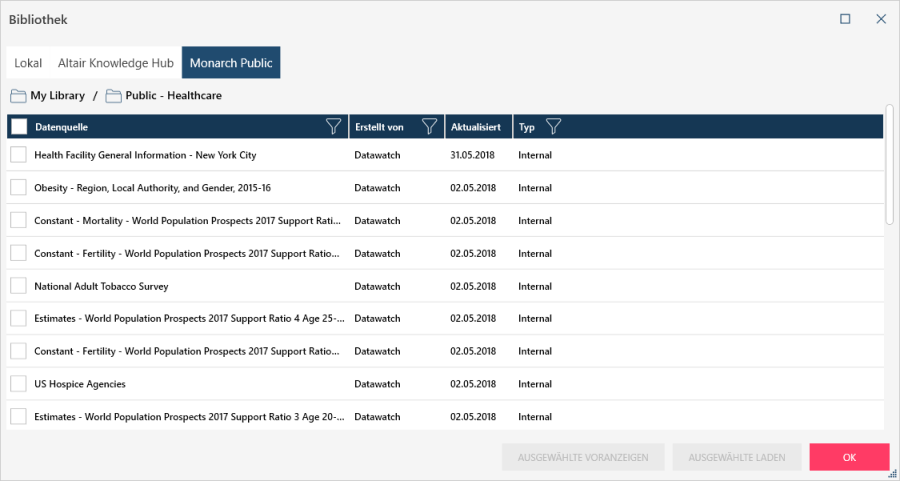This screenshot has height=481, width=900.
Task: Click the Typ column filter icon
Action: [x=552, y=127]
